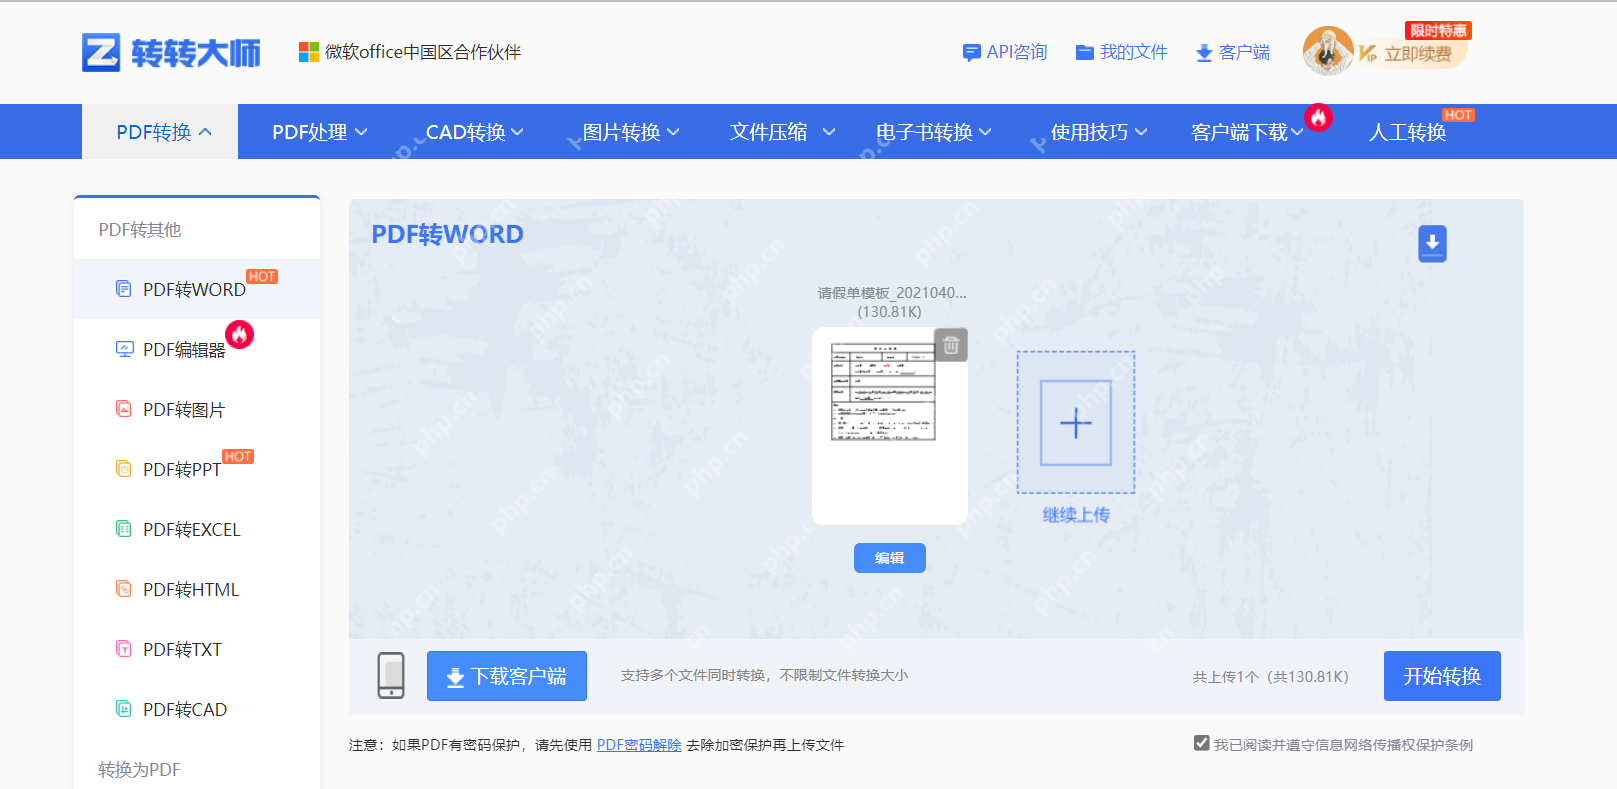1617x789 pixels.
Task: Select PDF转EXCEL in the sidebar
Action: pyautogui.click(x=191, y=530)
